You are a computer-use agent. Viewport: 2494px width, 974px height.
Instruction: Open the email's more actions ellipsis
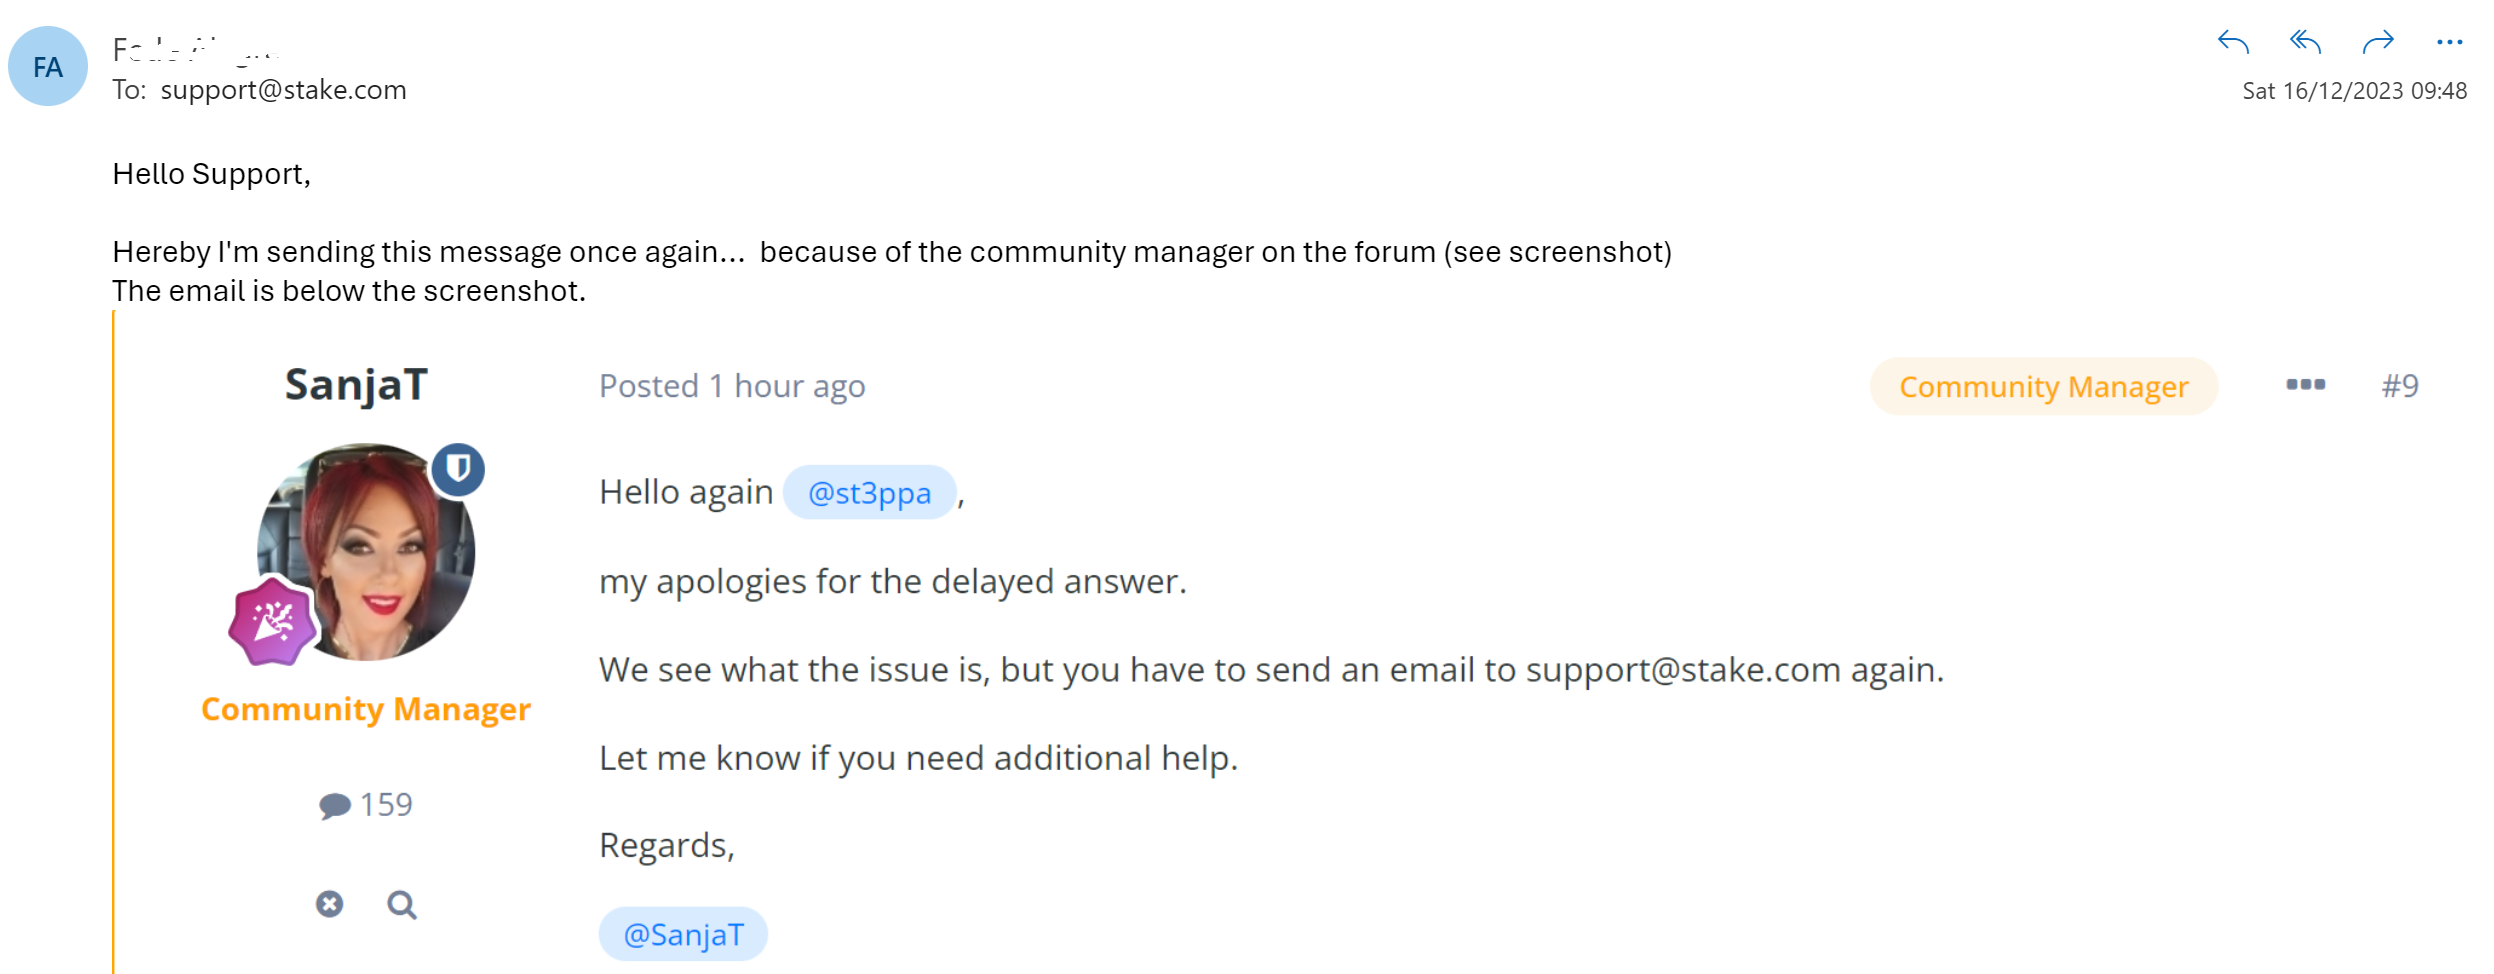2450,42
